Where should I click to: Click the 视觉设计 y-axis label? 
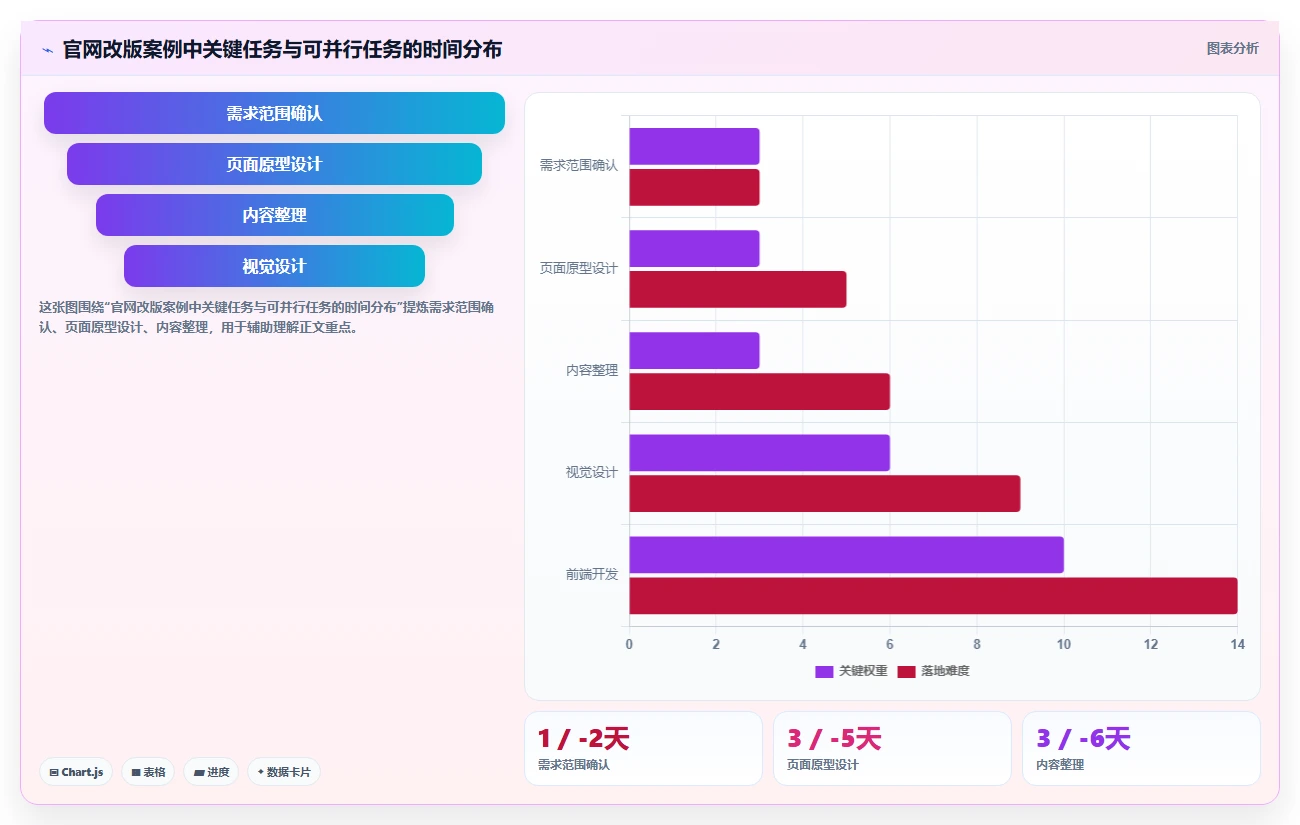click(x=592, y=472)
